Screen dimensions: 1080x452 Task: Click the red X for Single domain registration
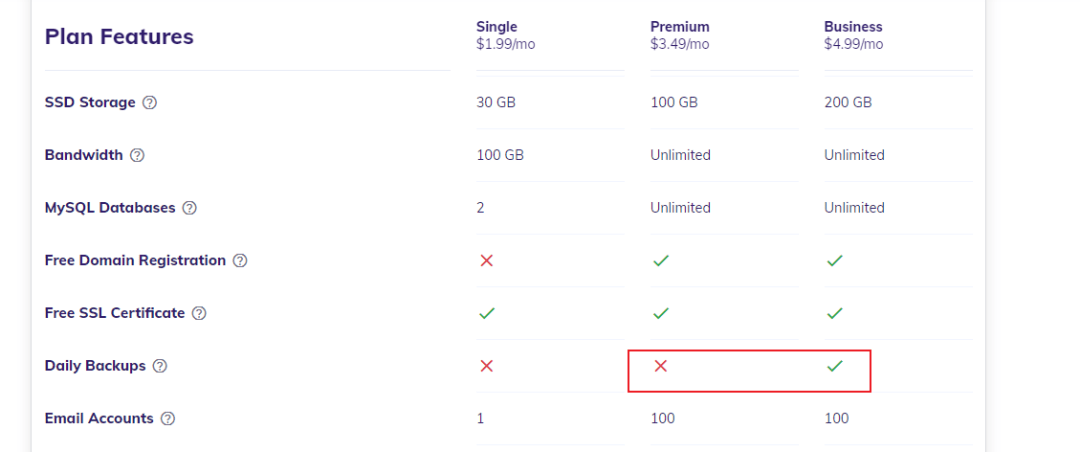[x=487, y=261]
